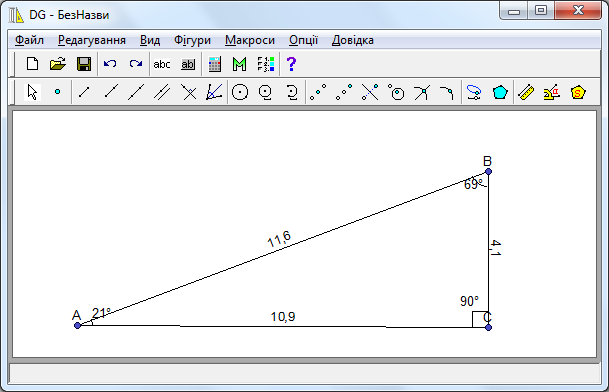Select the ruler Measure distance tool
This screenshot has width=609, height=392.
click(x=526, y=92)
